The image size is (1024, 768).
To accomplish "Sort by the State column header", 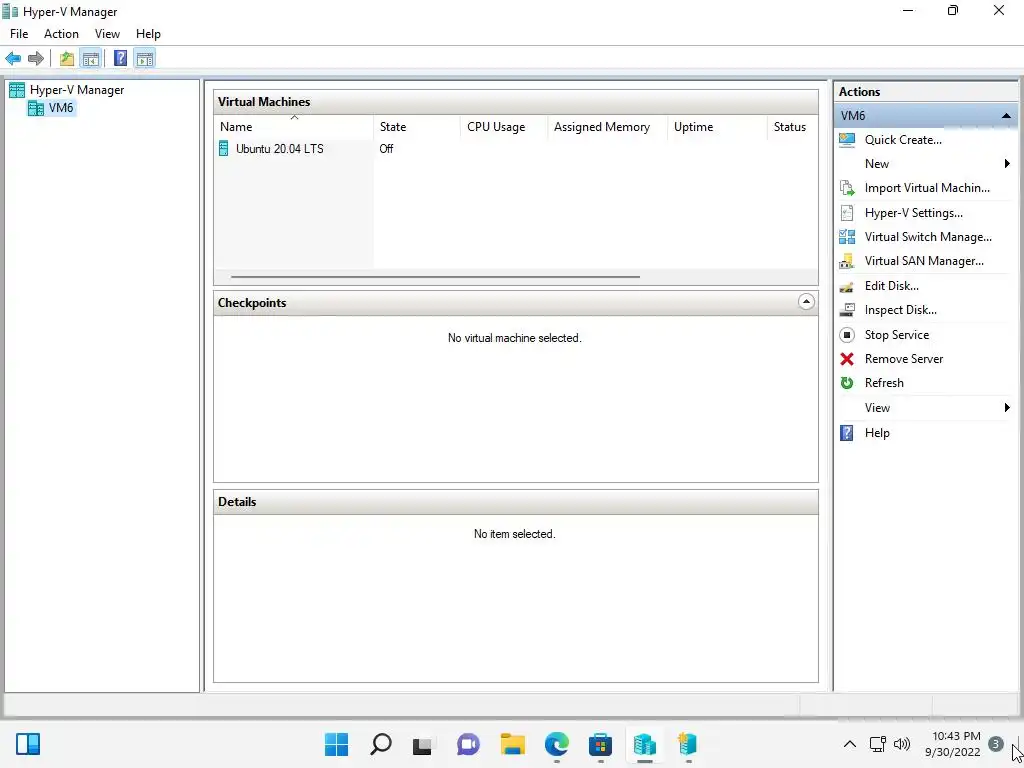I will pyautogui.click(x=417, y=127).
